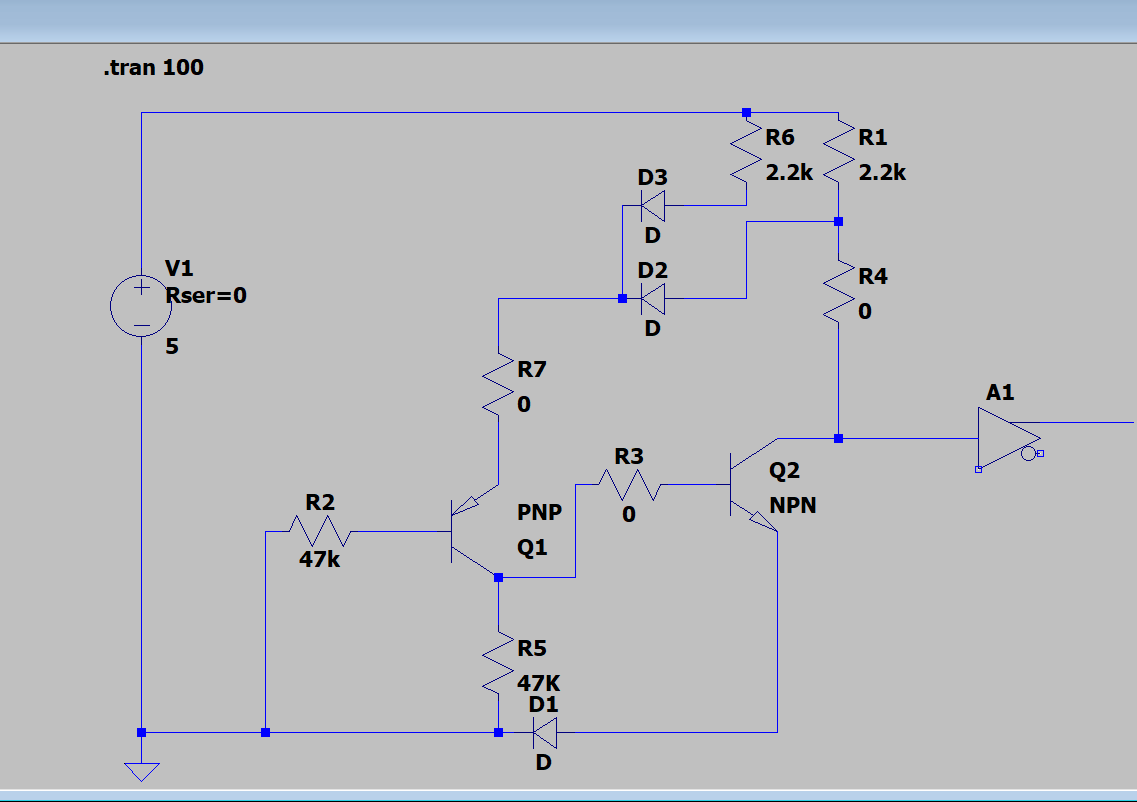The height and width of the screenshot is (802, 1137).
Task: Click the junction node above R6
Action: point(746,112)
